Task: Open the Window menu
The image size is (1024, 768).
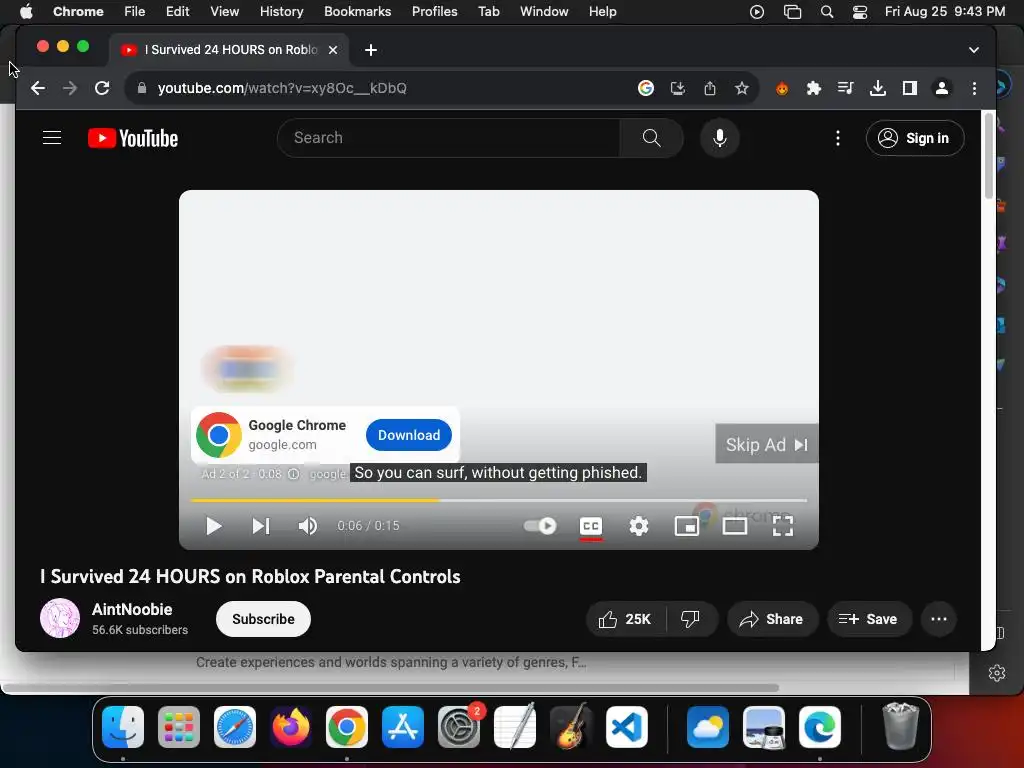Action: [544, 11]
